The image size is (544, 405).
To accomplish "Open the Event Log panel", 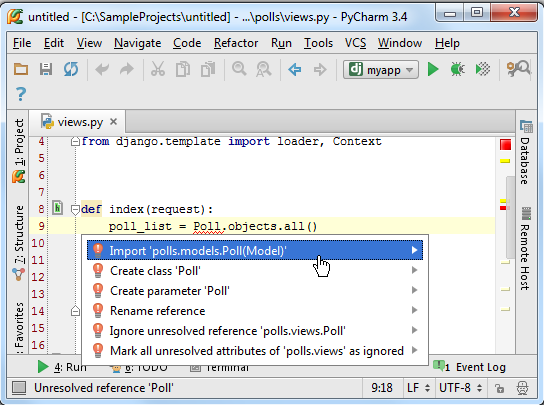I will point(470,367).
